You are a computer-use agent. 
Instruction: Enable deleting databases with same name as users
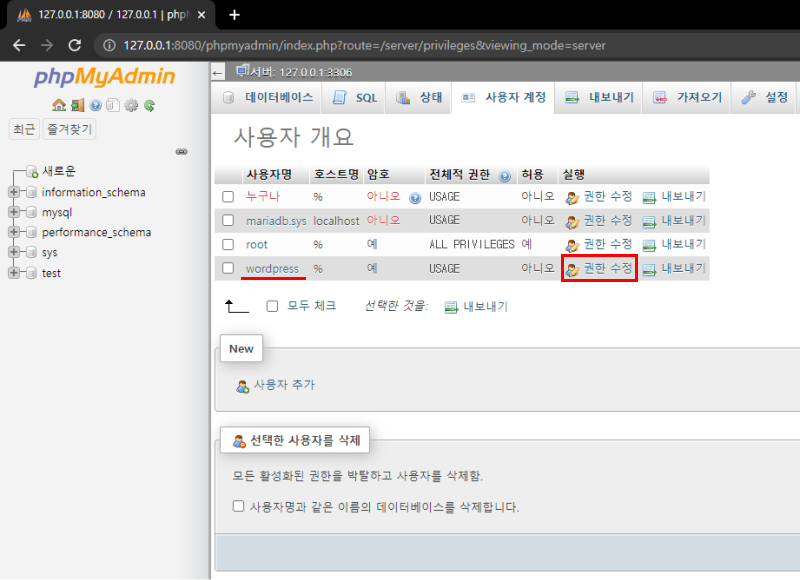coord(238,507)
